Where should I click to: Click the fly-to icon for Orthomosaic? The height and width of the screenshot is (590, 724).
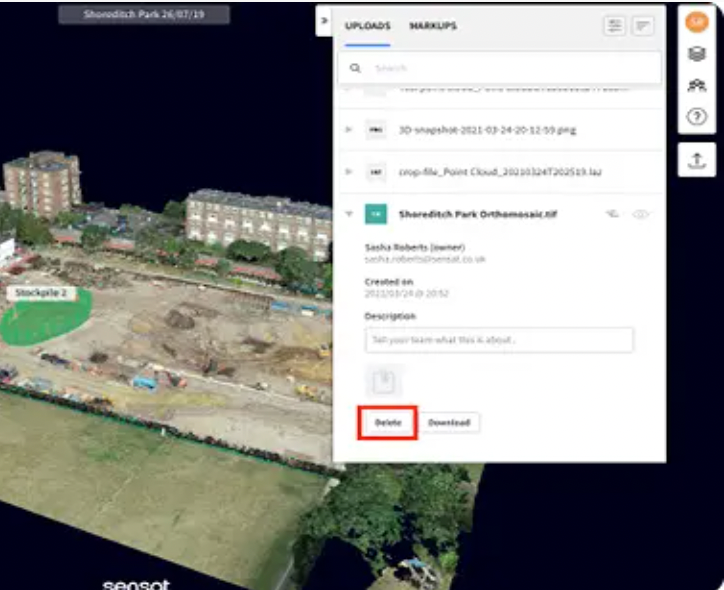[x=612, y=214]
